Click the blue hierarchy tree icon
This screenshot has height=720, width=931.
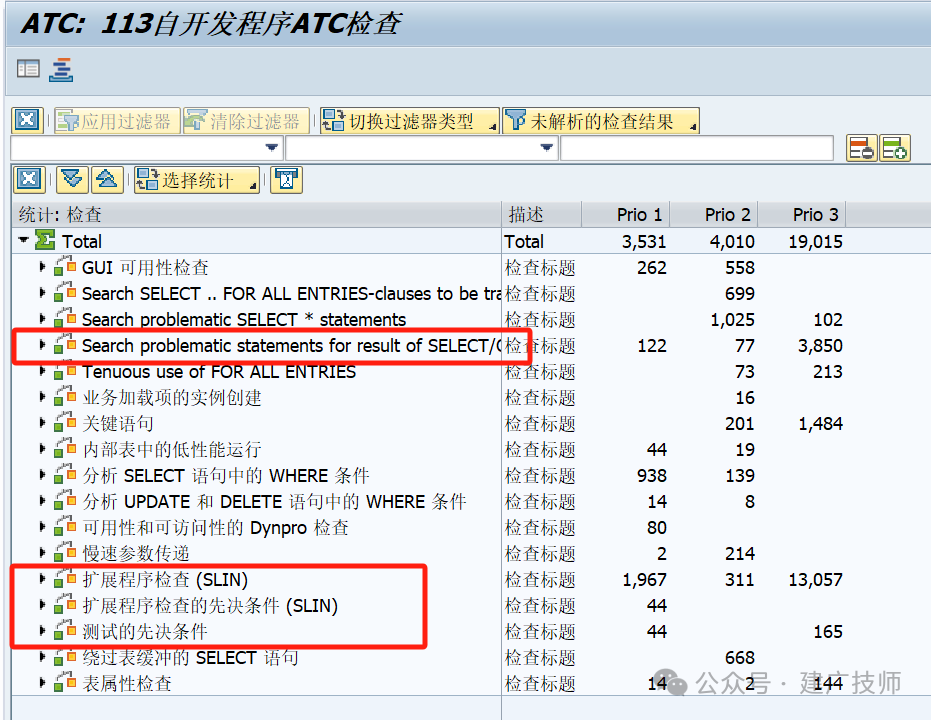click(x=61, y=69)
